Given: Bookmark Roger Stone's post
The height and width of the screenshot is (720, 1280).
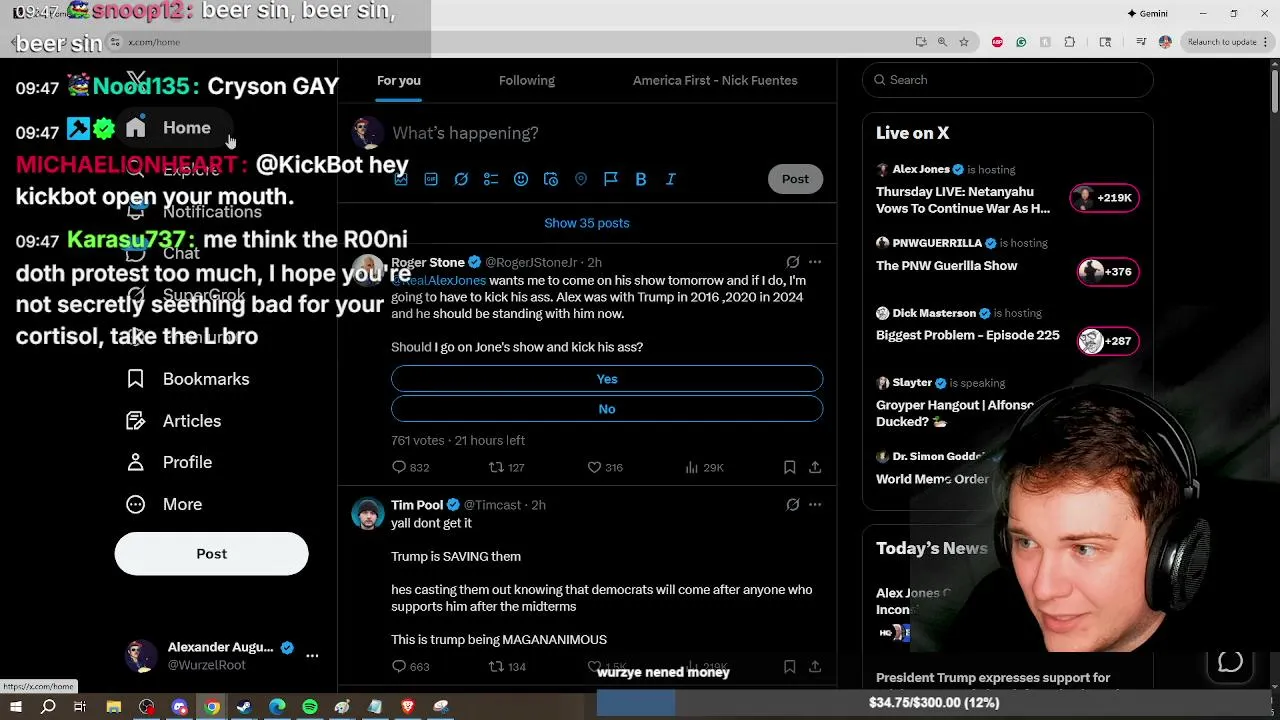Looking at the screenshot, I should (x=790, y=467).
